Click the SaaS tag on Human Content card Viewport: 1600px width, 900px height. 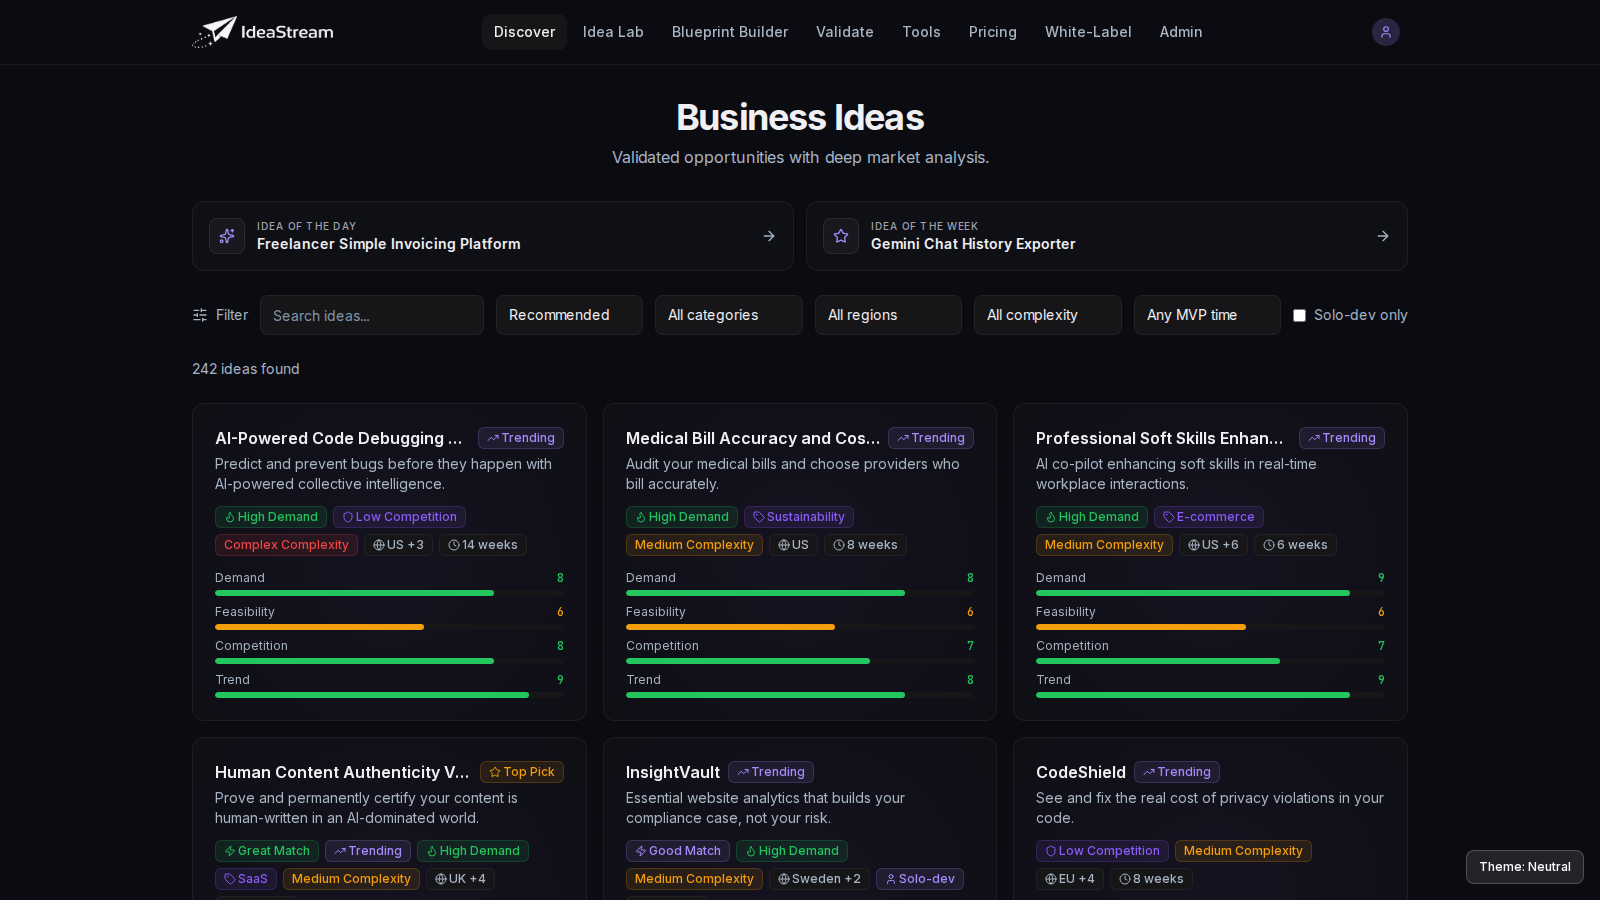(246, 879)
